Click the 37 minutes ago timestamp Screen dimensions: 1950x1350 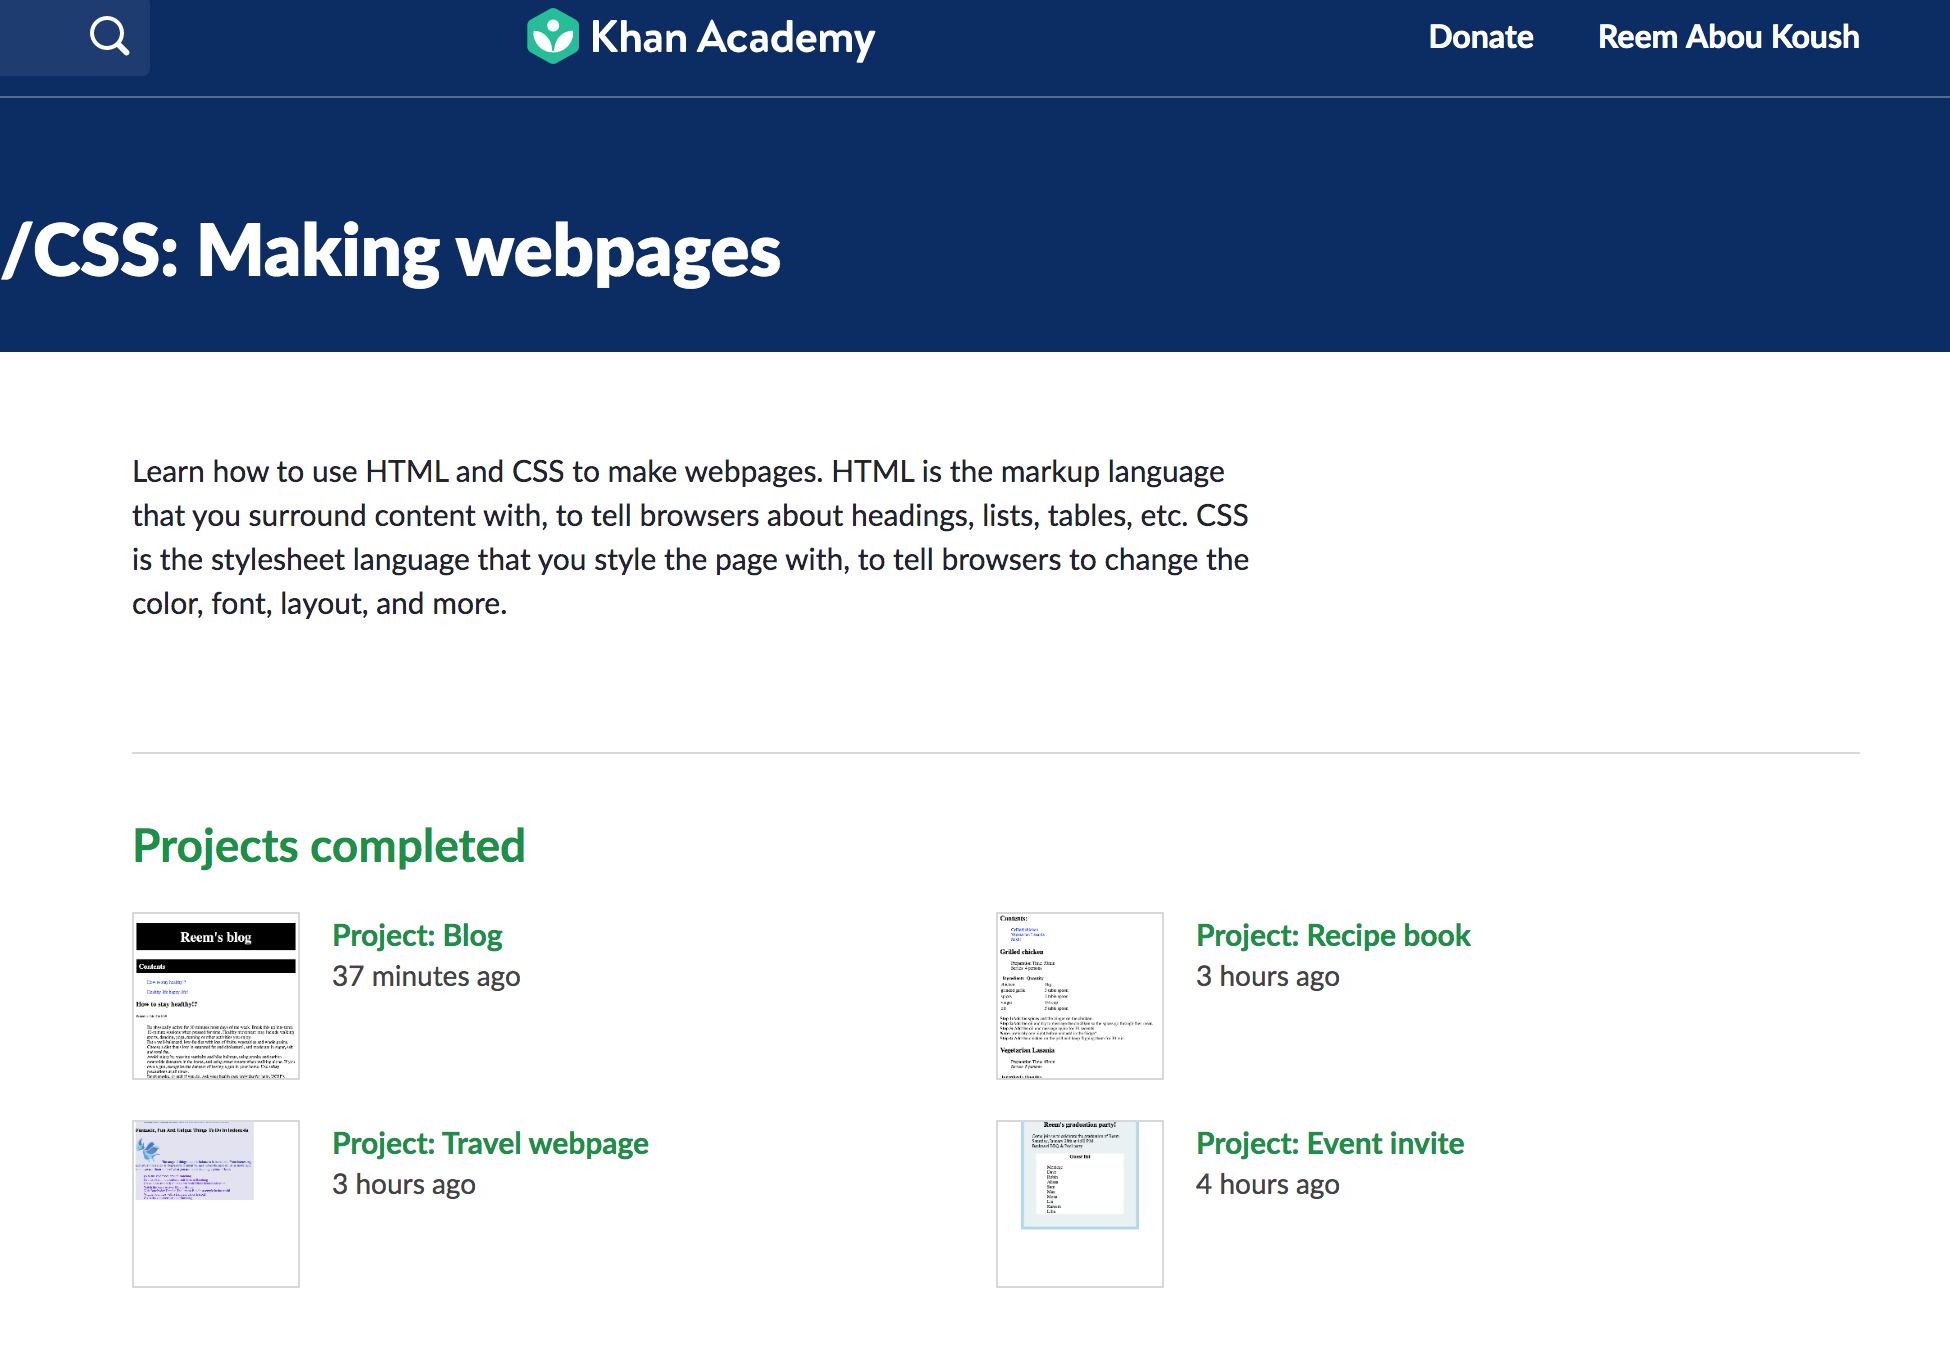pyautogui.click(x=426, y=976)
